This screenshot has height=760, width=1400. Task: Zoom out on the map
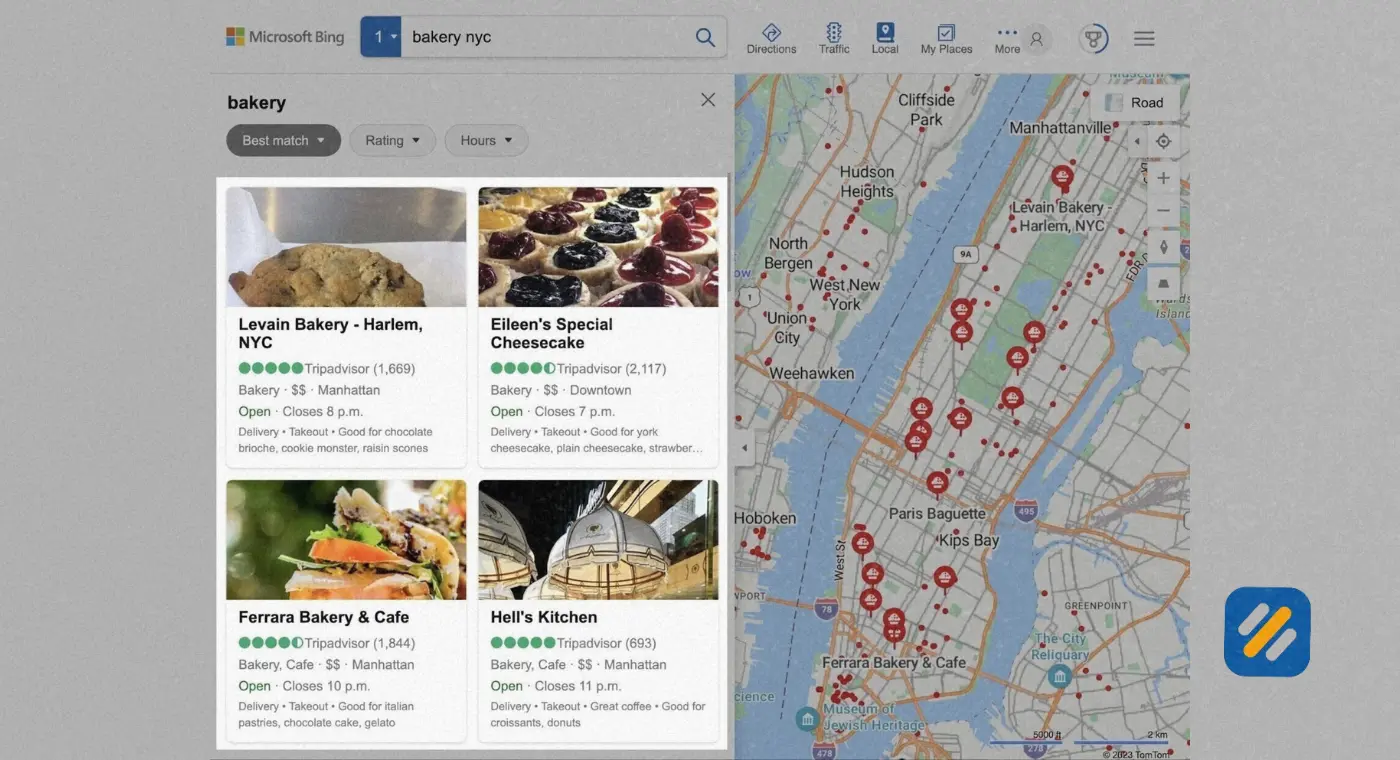1163,211
